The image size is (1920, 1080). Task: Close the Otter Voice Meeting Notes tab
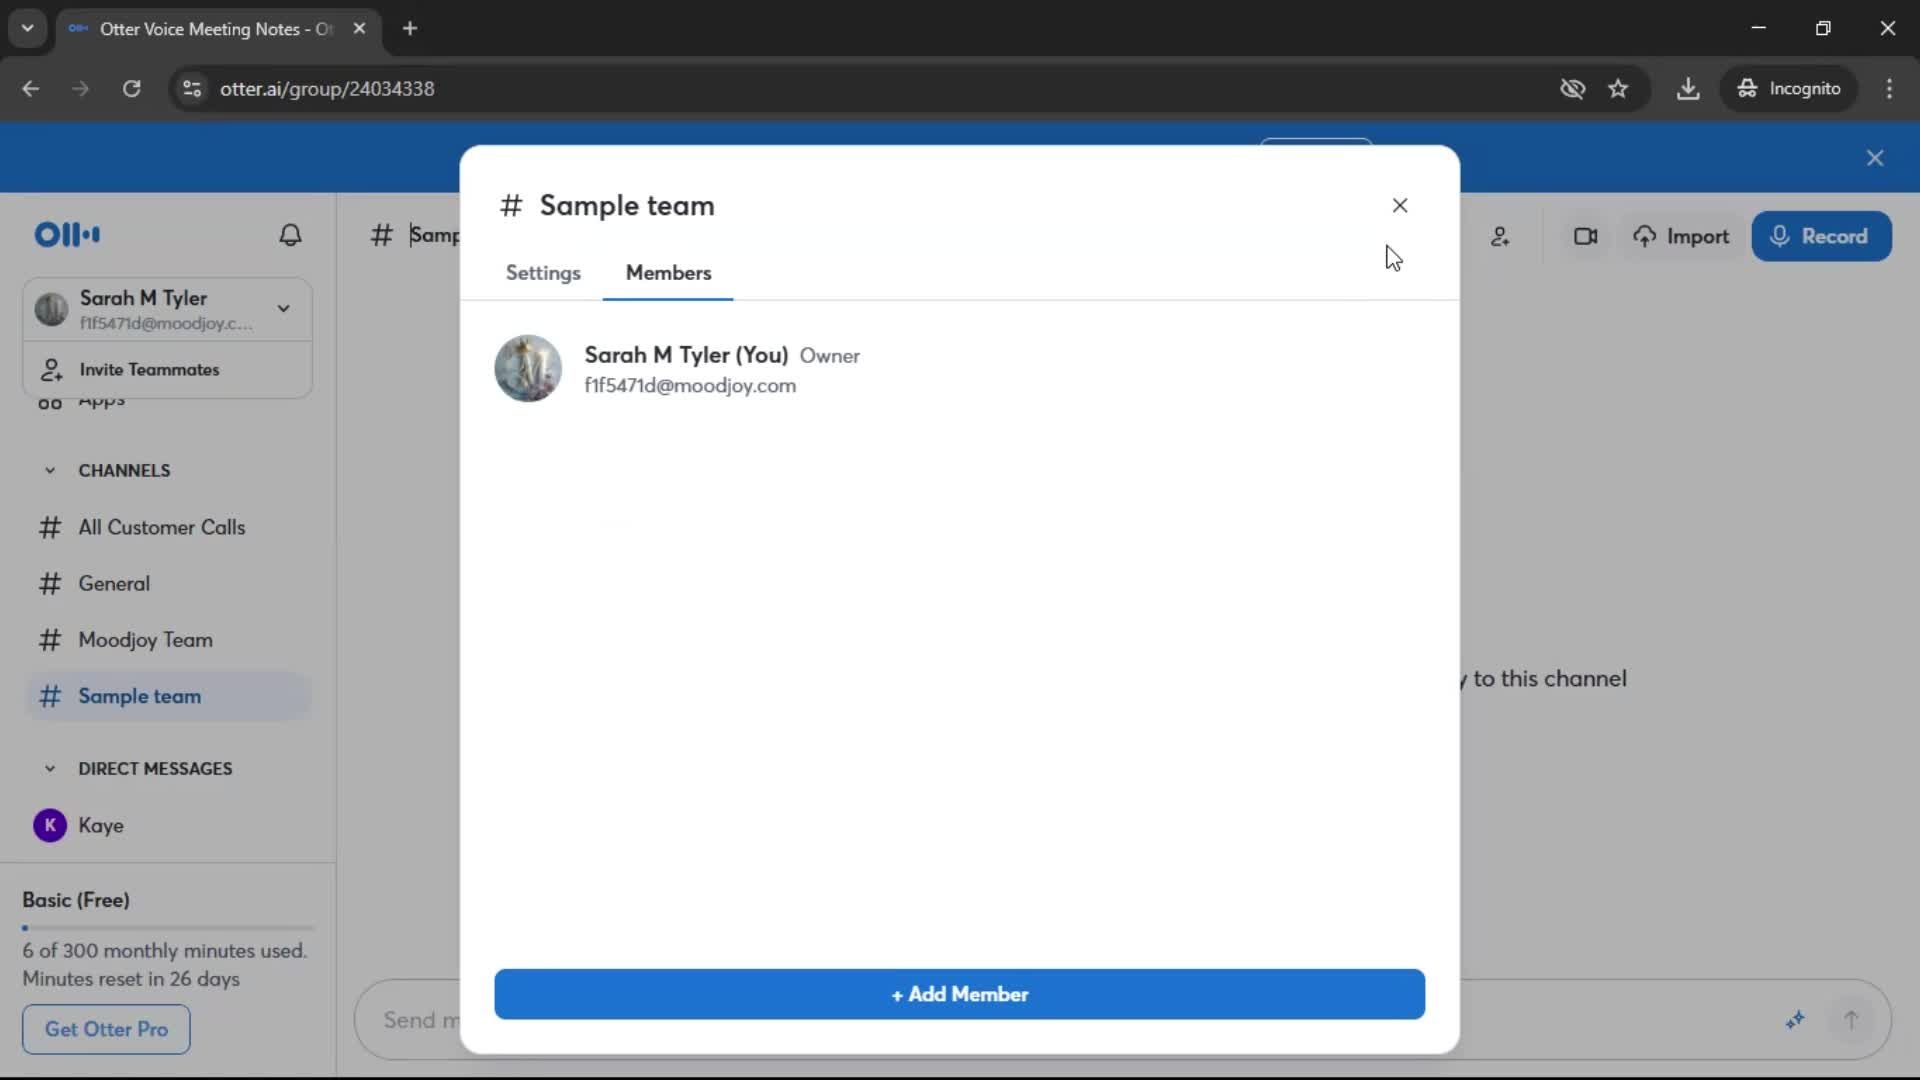(359, 28)
